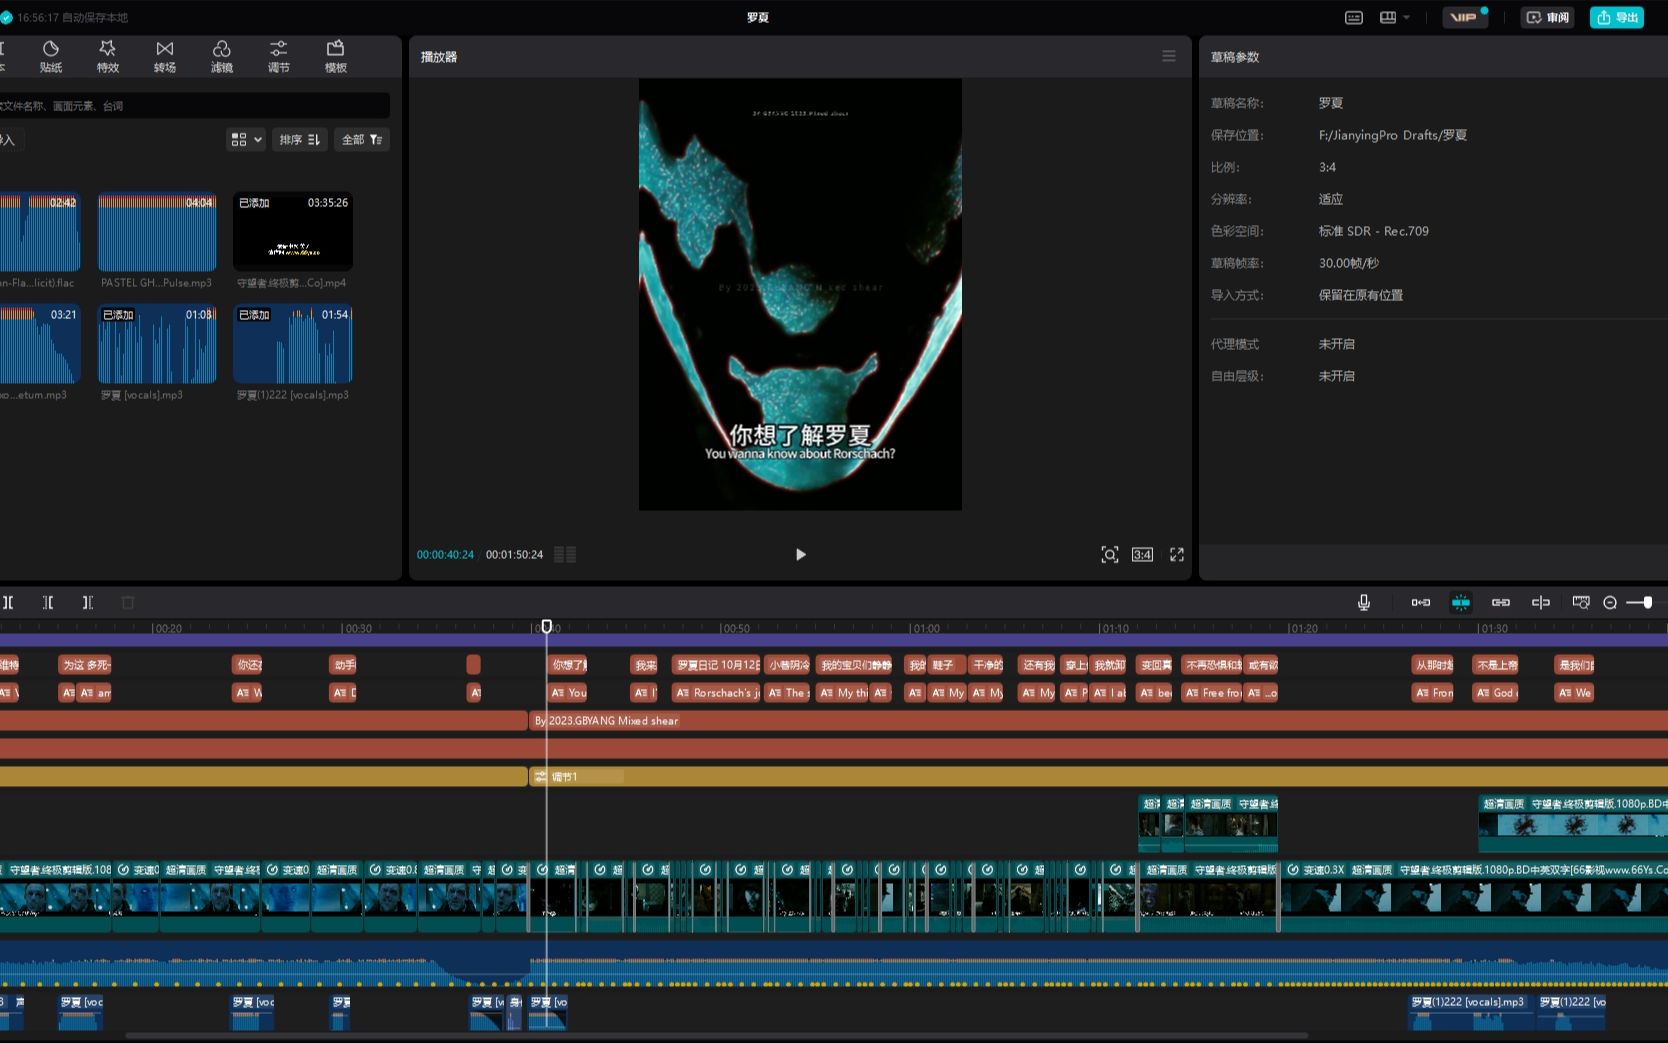This screenshot has width=1668, height=1043.
Task: Select the PASTEL GH...Pulse.mp3 audio thumbnail
Action: (x=157, y=231)
